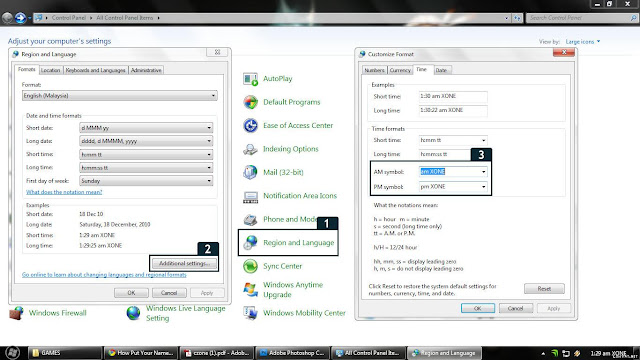Click Reset button in Customize Format
The height and width of the screenshot is (360, 640).
pyautogui.click(x=544, y=289)
